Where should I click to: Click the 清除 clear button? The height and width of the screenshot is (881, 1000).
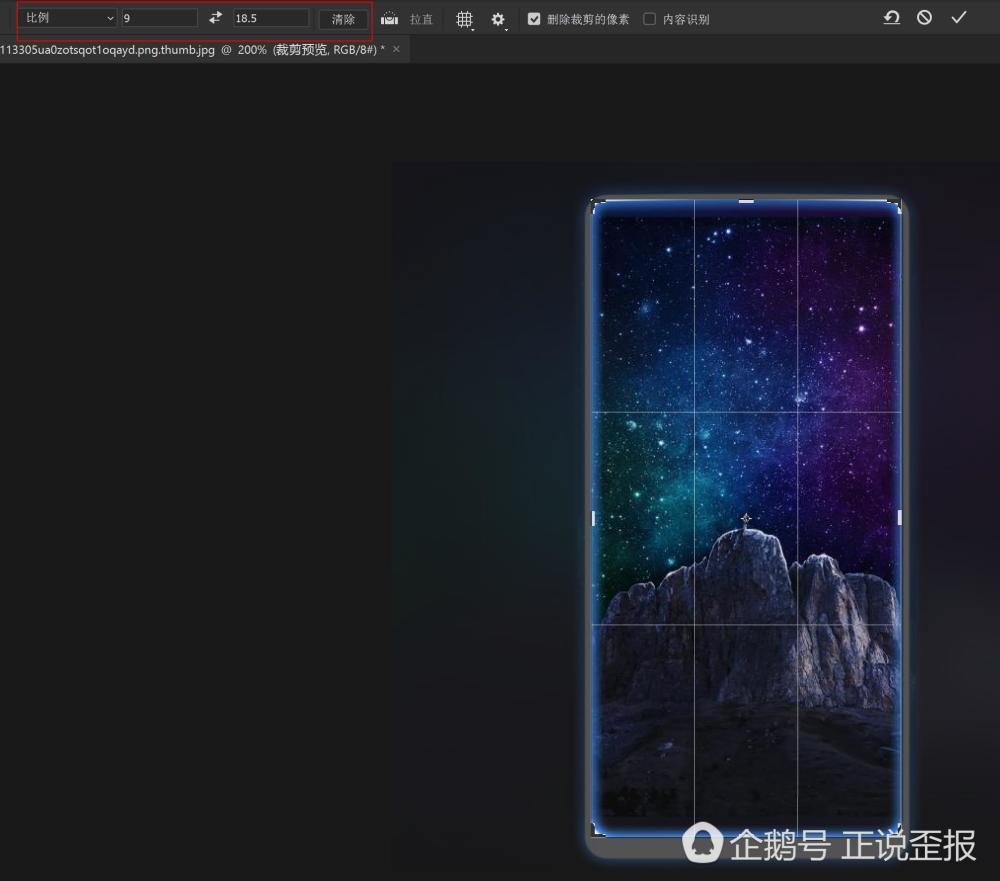pos(343,19)
